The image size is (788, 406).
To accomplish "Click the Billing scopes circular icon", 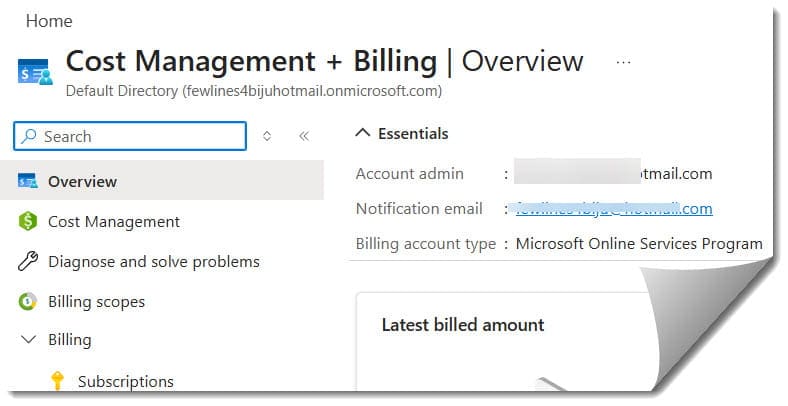I will (27, 301).
